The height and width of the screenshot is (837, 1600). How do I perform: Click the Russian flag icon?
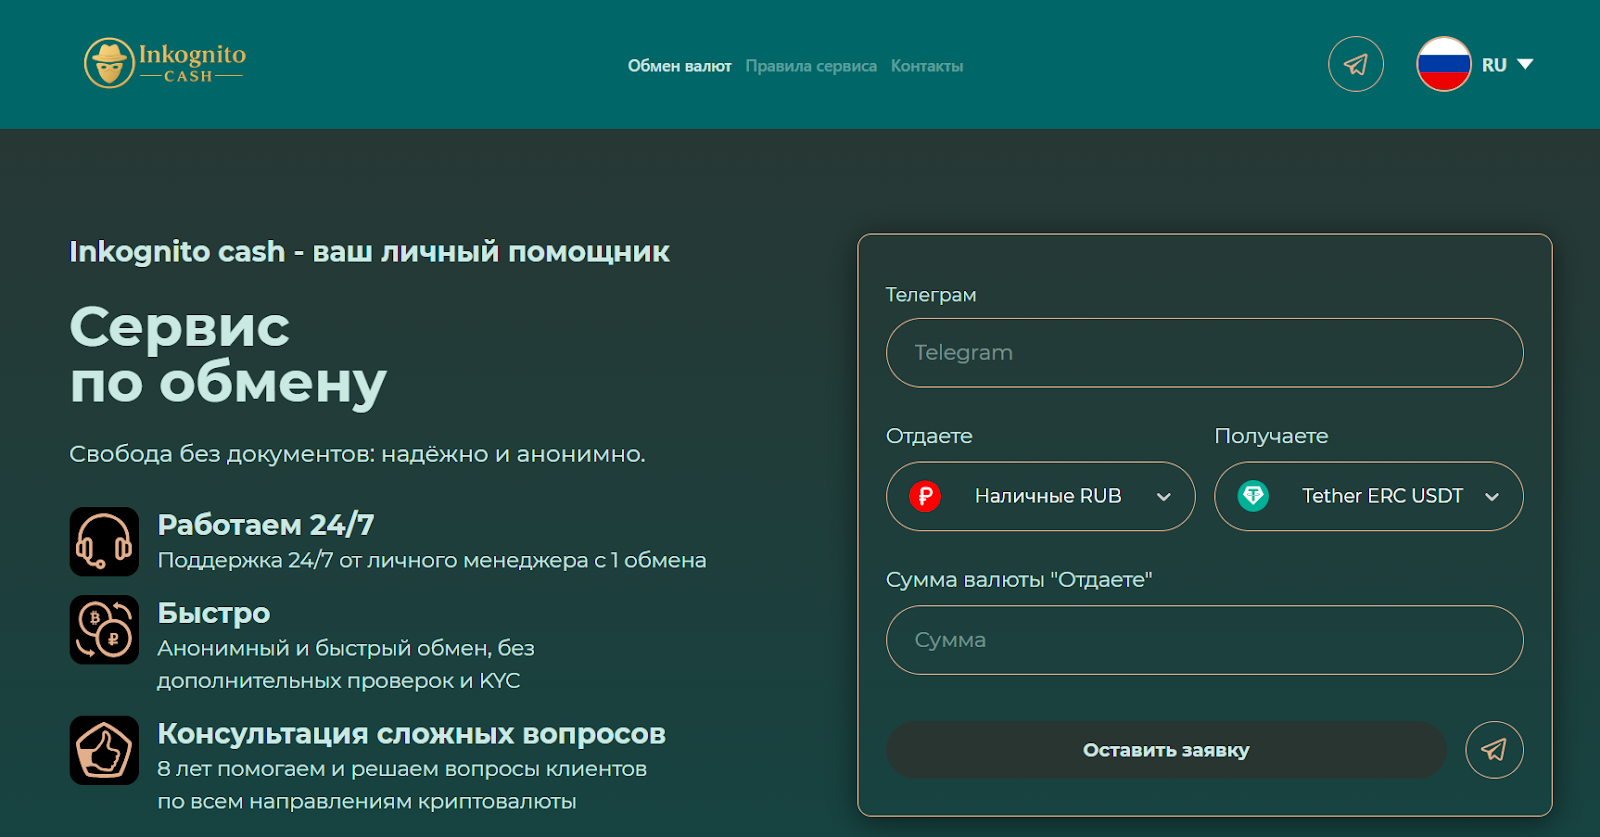pyautogui.click(x=1443, y=64)
